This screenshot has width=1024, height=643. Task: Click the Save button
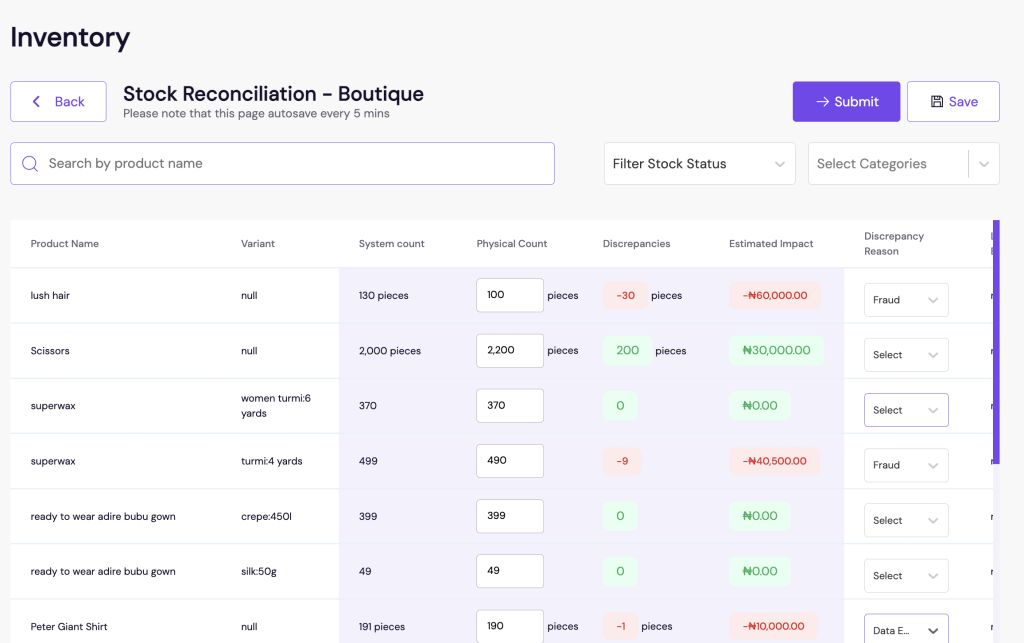click(x=953, y=101)
